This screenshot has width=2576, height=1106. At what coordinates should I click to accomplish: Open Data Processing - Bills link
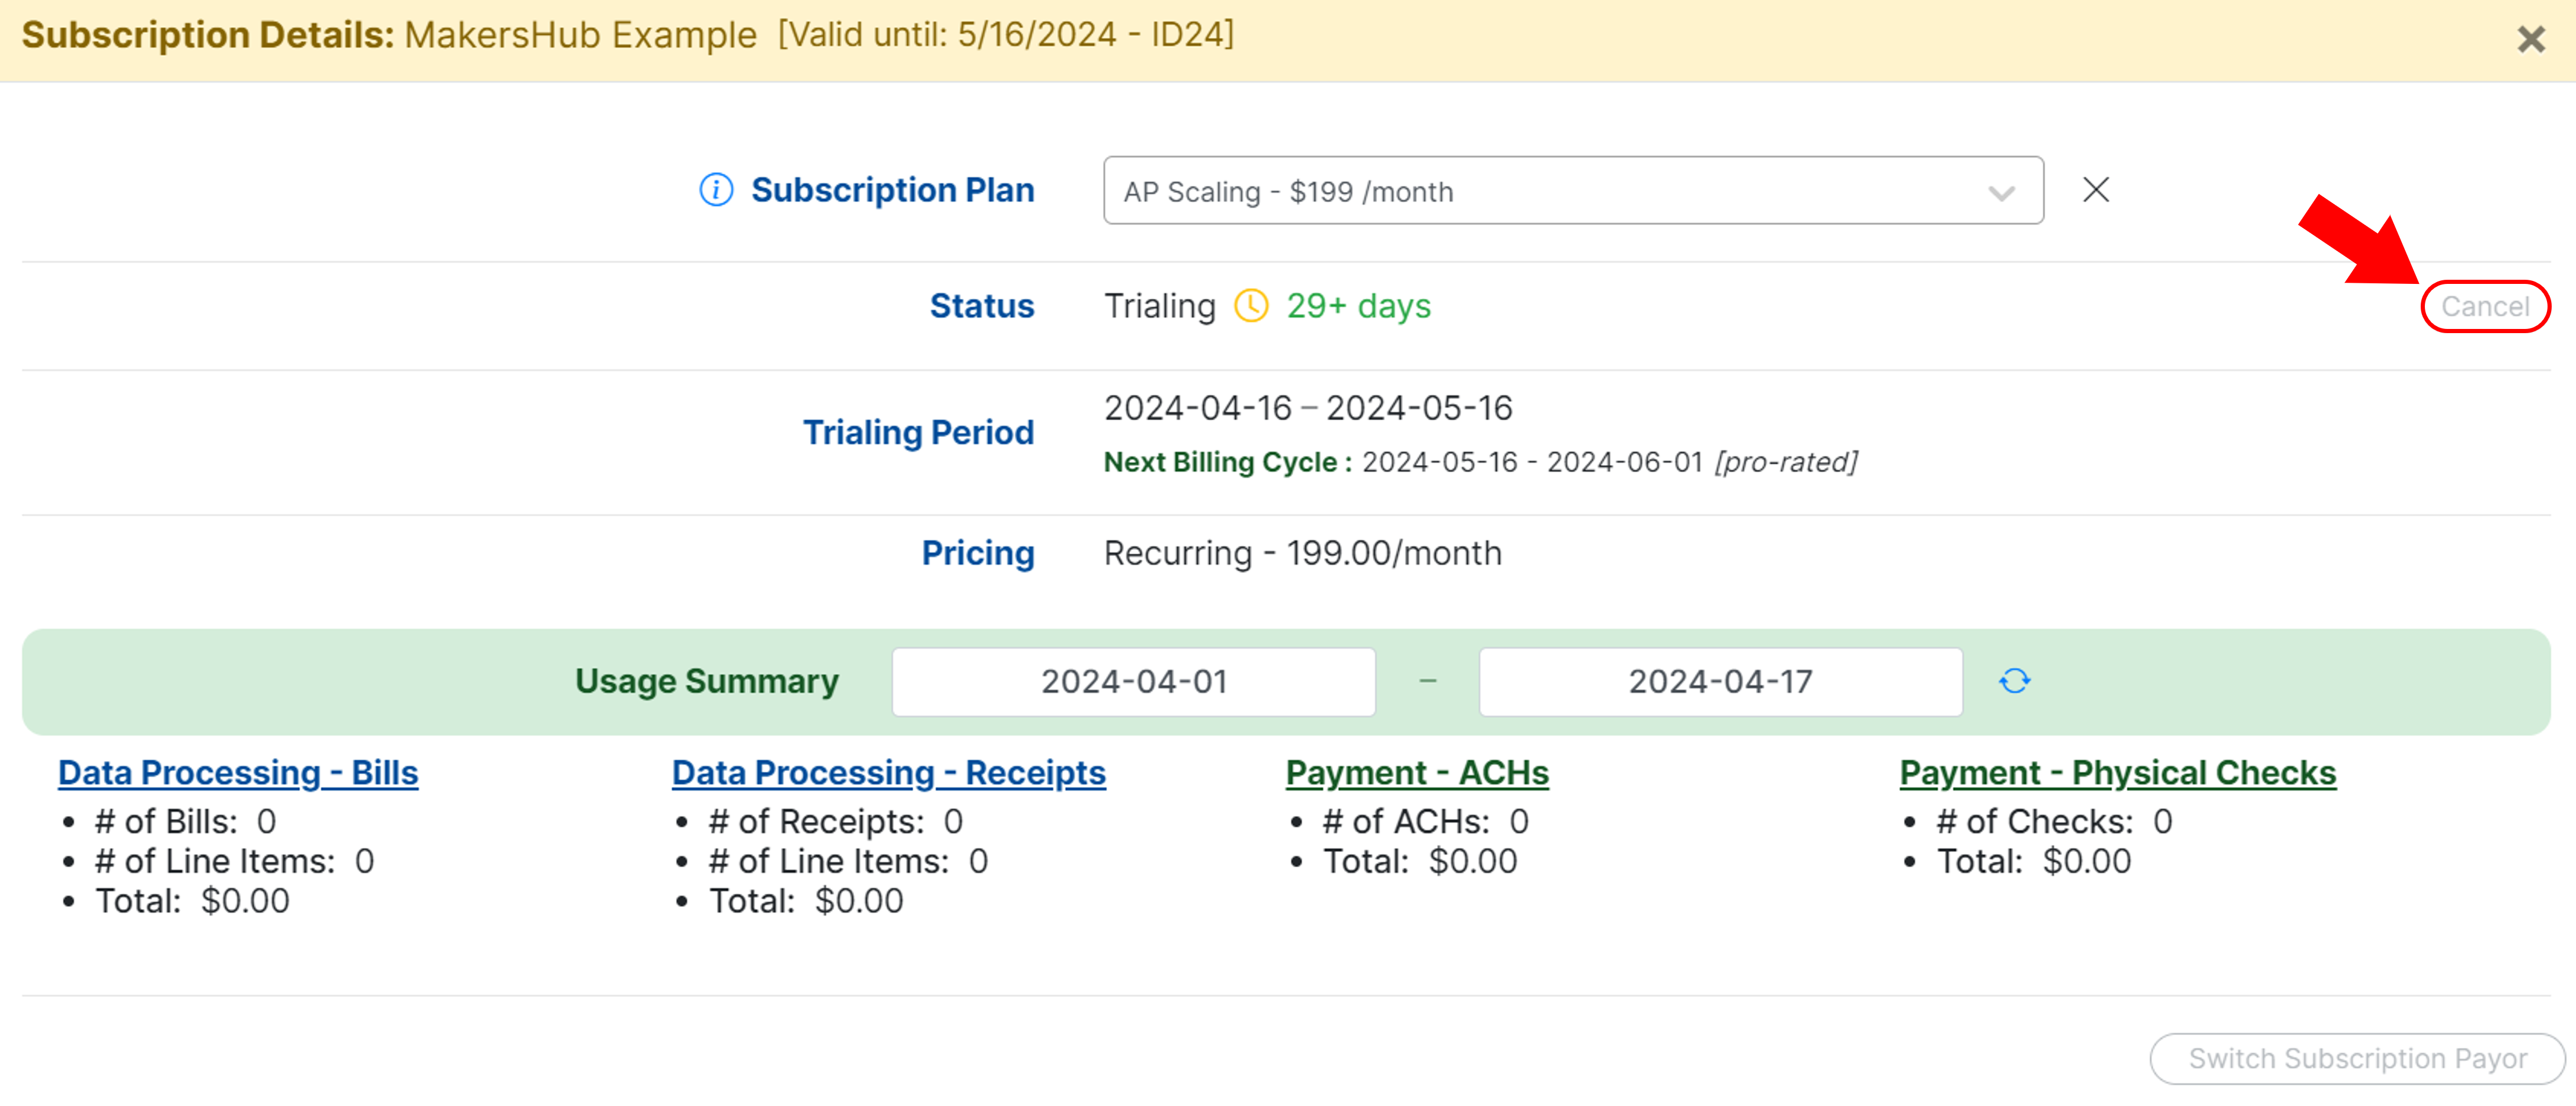238,772
